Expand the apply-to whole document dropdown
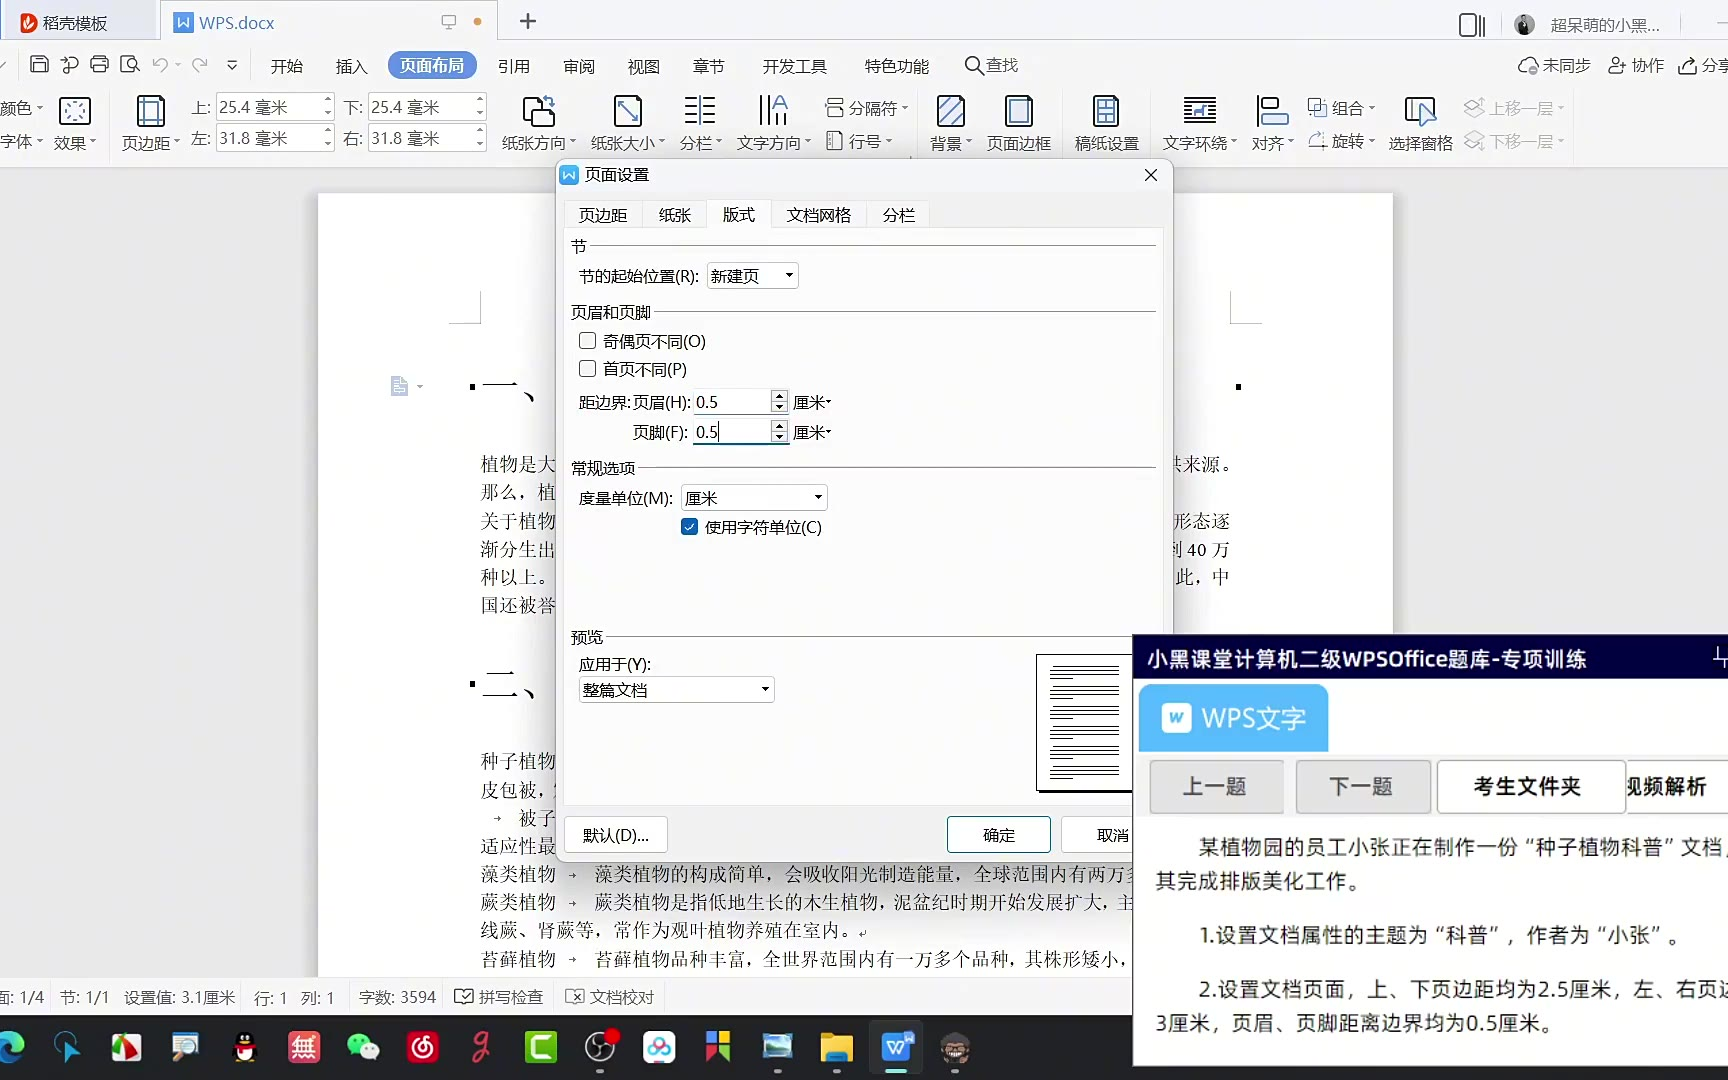 [676, 690]
